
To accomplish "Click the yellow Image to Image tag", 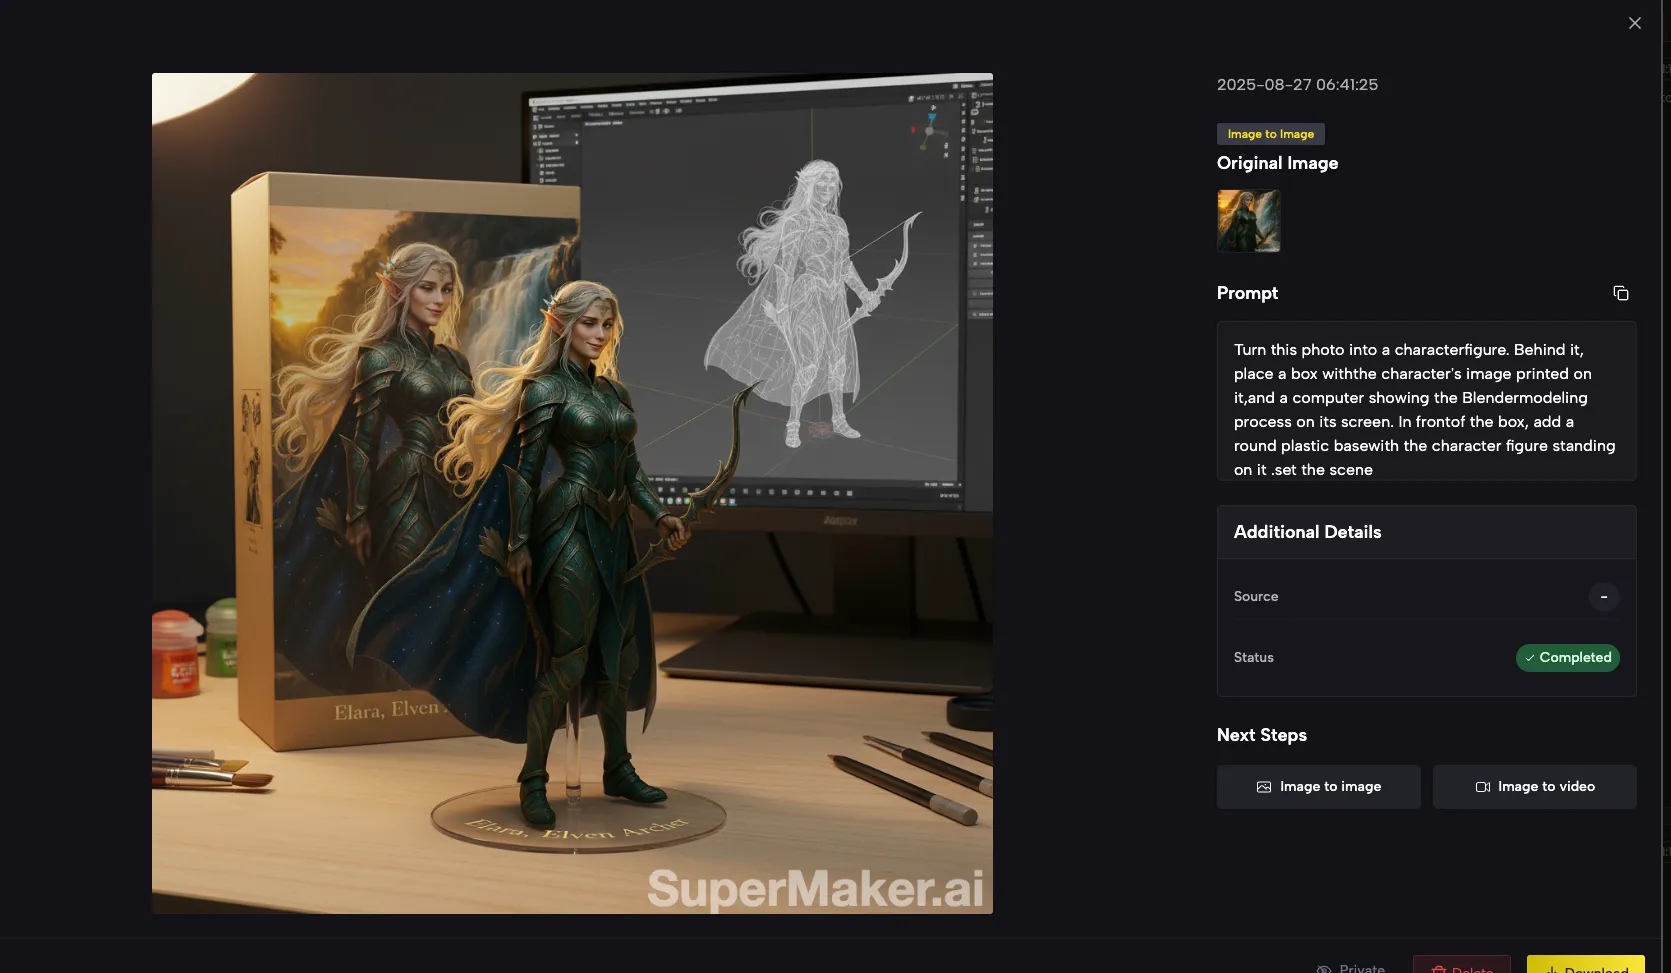I will [x=1270, y=134].
